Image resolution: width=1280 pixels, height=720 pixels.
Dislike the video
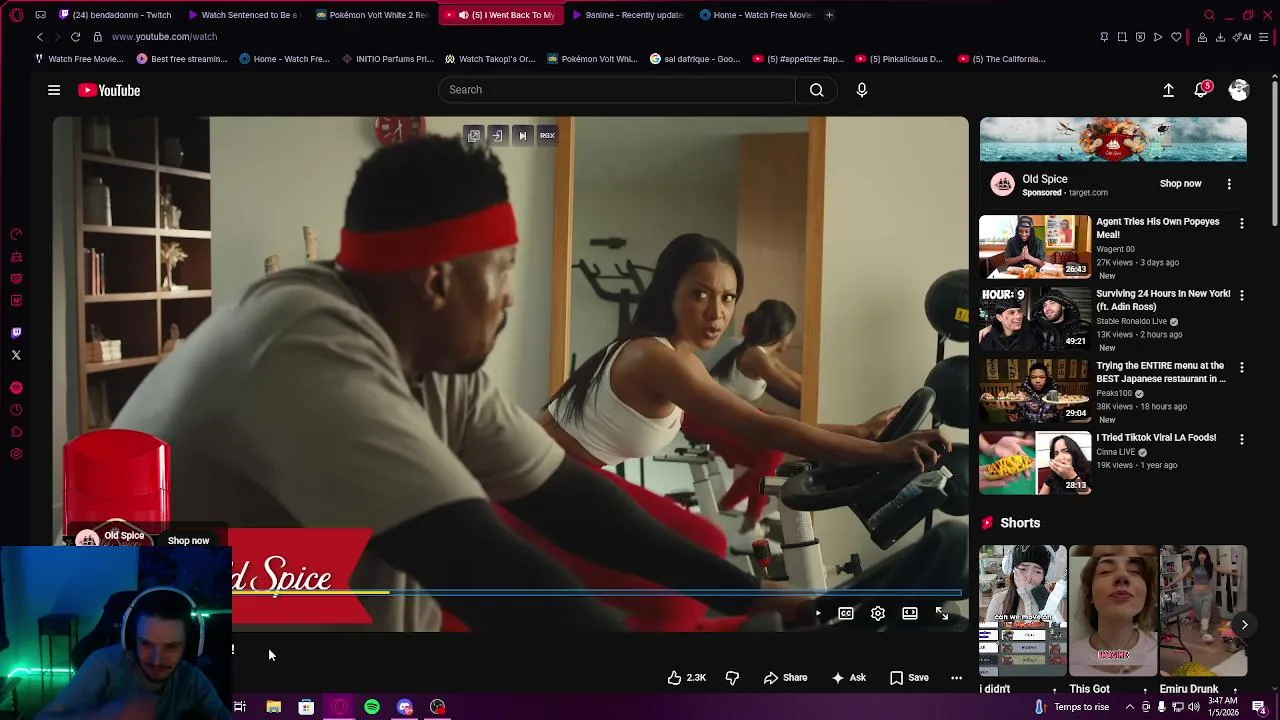[732, 678]
